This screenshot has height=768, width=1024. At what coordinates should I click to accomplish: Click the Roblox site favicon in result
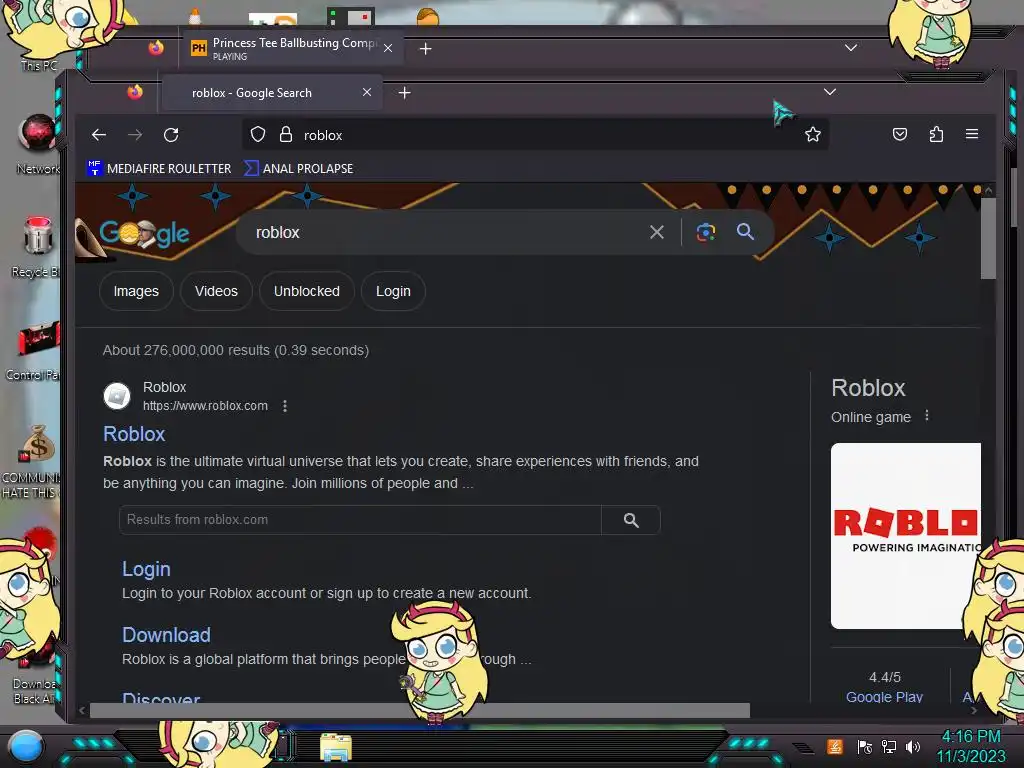(117, 396)
